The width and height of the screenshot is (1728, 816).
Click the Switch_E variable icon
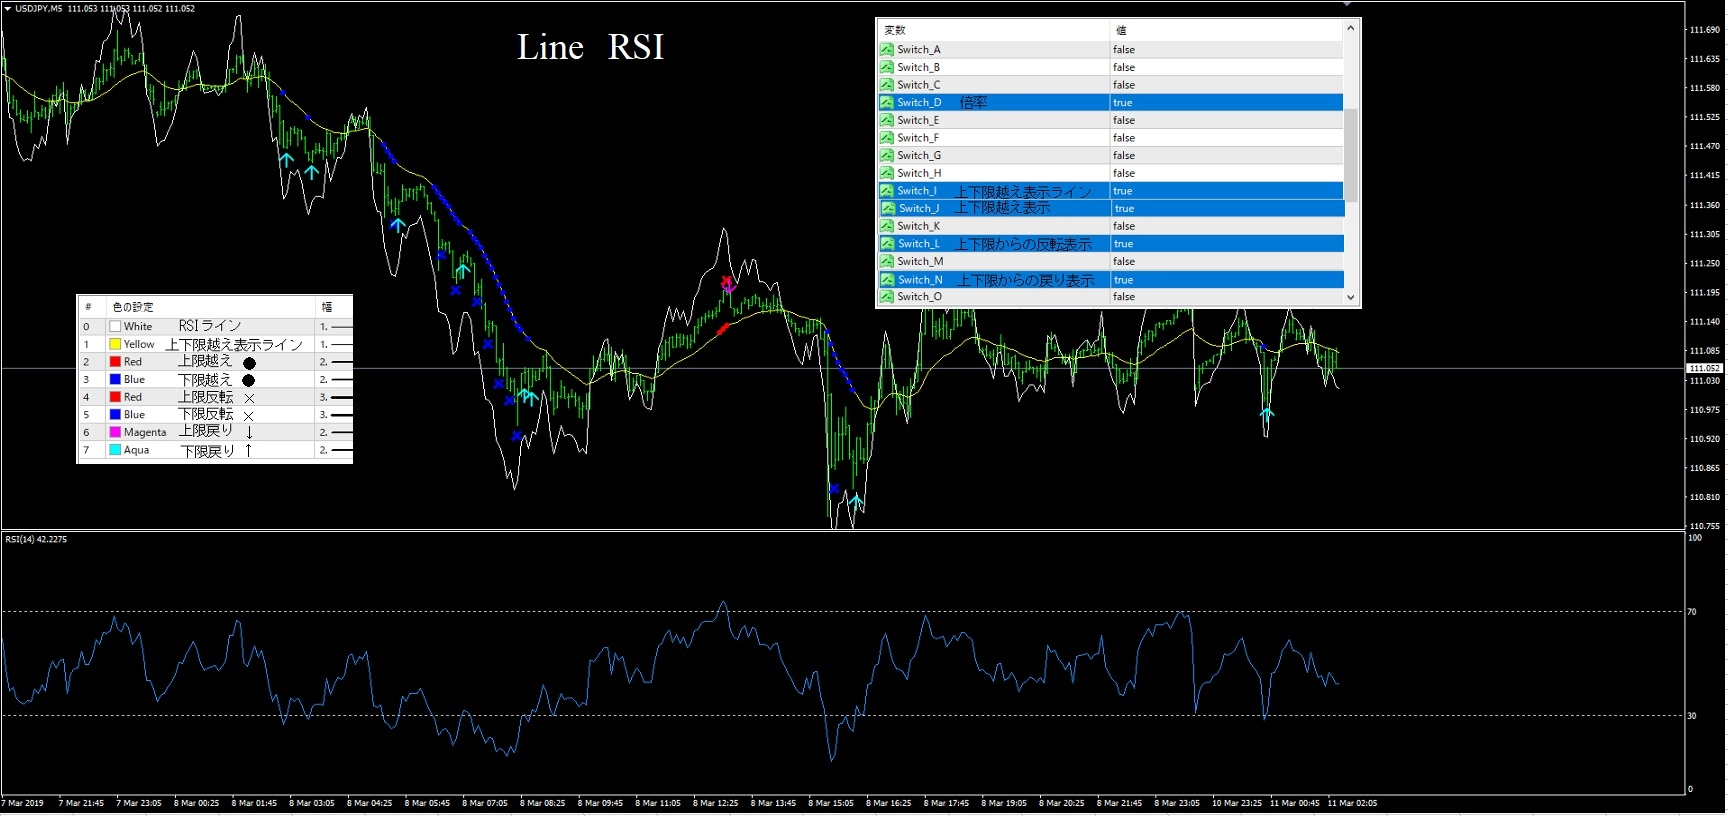(887, 120)
